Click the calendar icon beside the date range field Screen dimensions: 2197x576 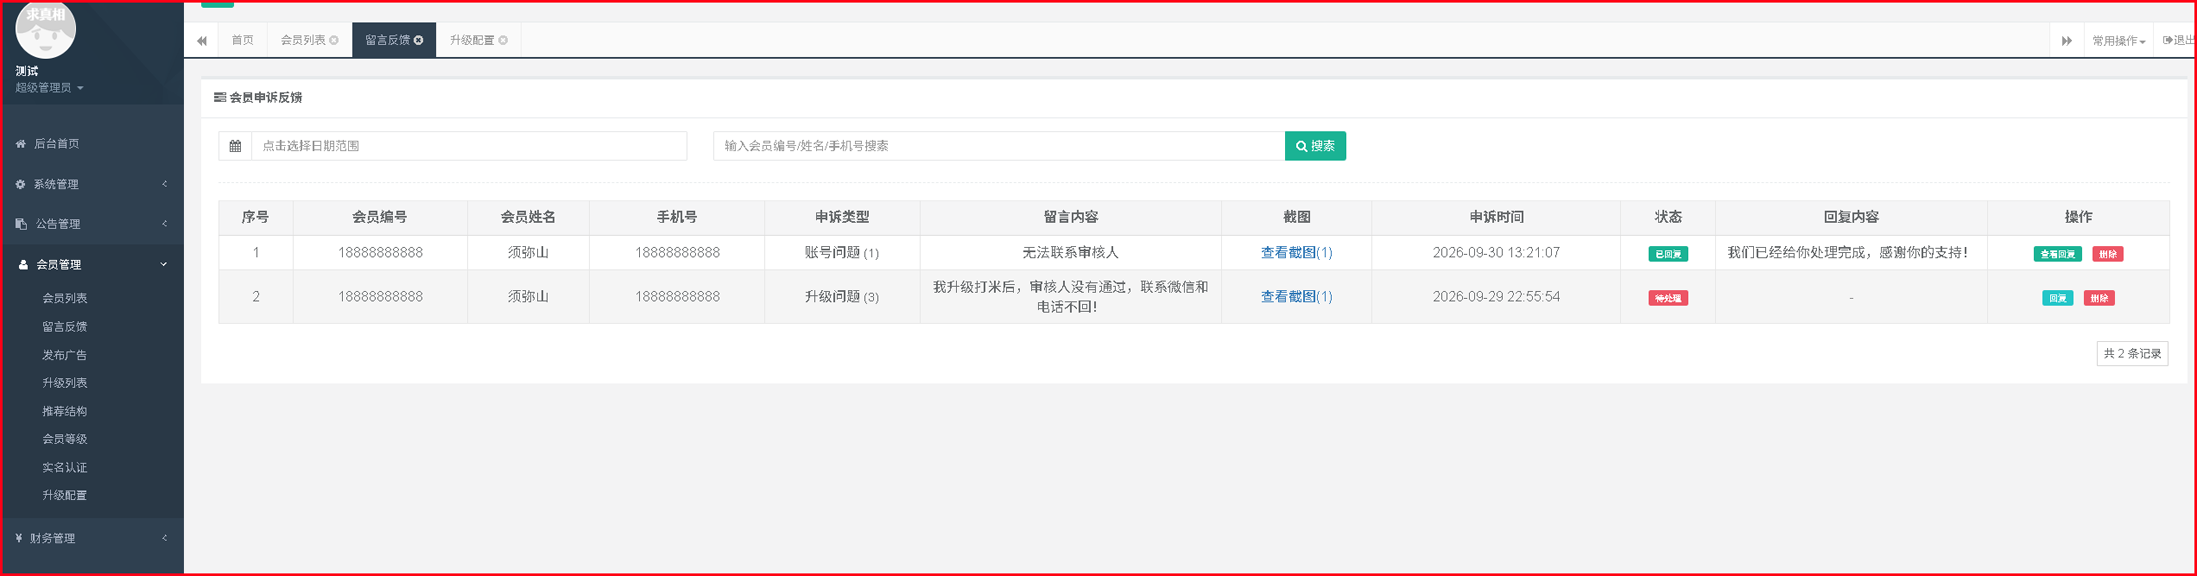[x=235, y=146]
